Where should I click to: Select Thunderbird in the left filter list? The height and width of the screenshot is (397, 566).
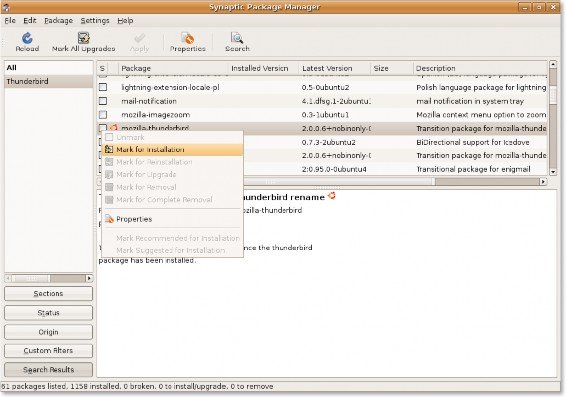[x=48, y=81]
